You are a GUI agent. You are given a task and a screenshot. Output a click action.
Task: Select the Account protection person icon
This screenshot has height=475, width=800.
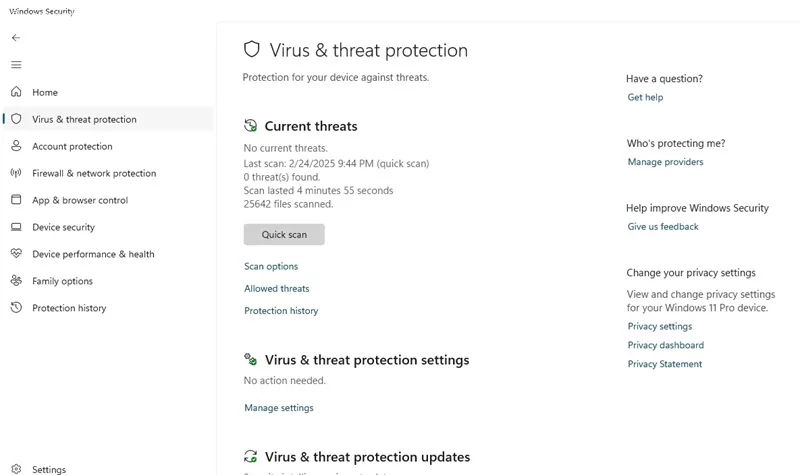[x=16, y=146]
